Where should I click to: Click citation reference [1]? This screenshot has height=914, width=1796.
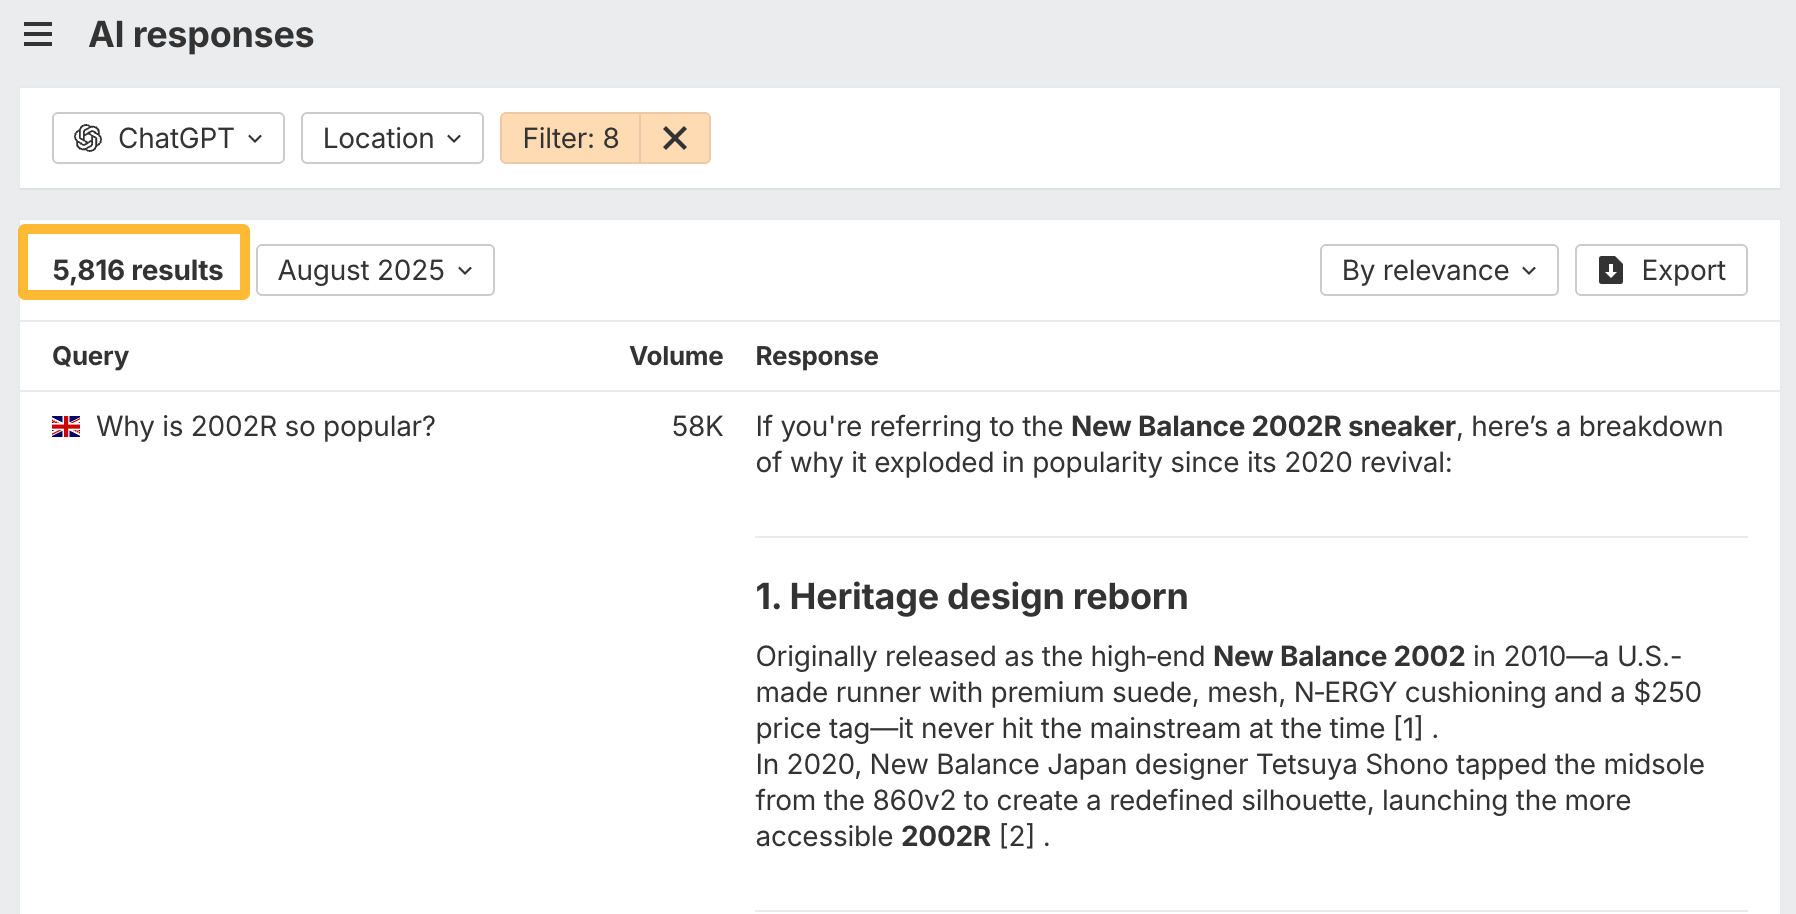tap(1408, 728)
